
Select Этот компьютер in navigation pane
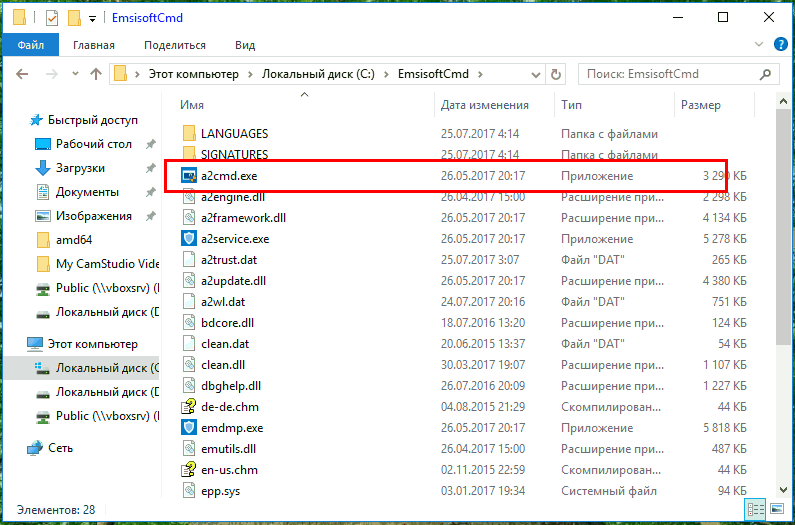(x=84, y=344)
